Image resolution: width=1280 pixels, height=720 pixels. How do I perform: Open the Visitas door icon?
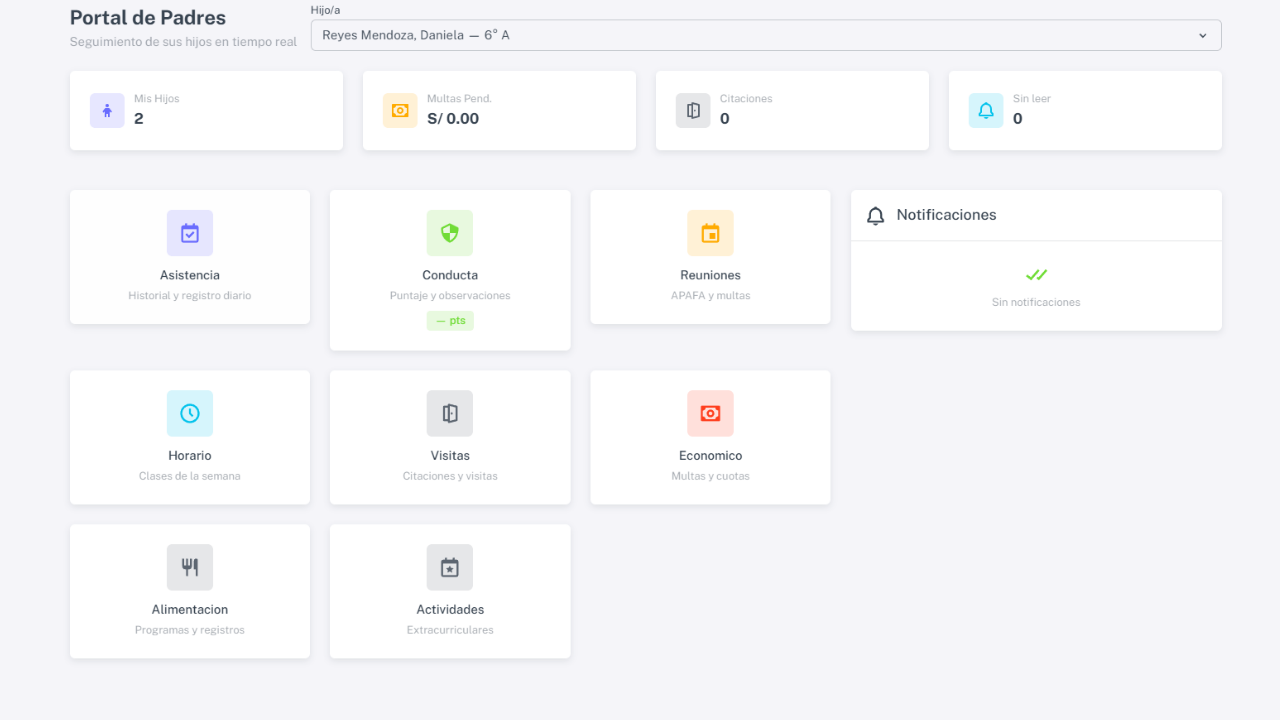[450, 413]
